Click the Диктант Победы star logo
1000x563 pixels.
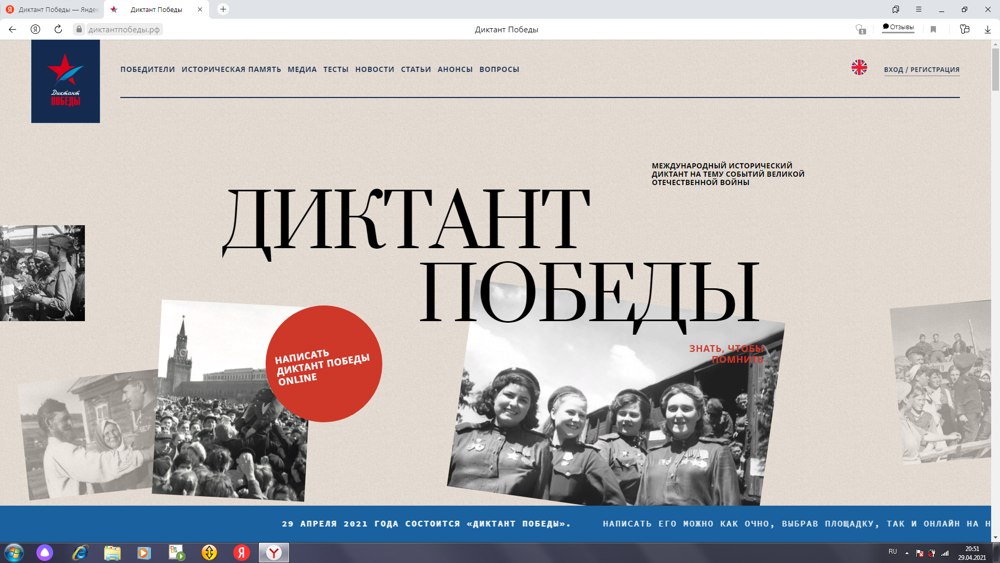click(66, 81)
